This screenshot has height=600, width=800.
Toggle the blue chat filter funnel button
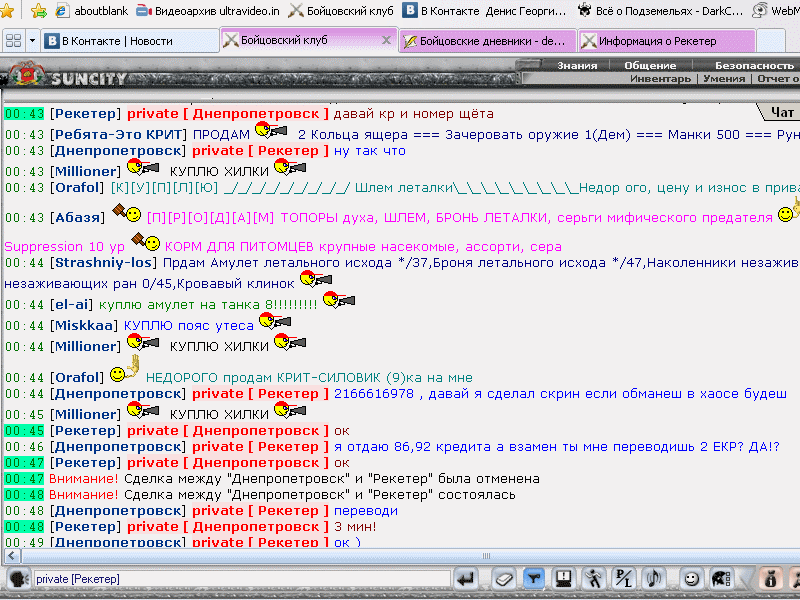pos(534,579)
